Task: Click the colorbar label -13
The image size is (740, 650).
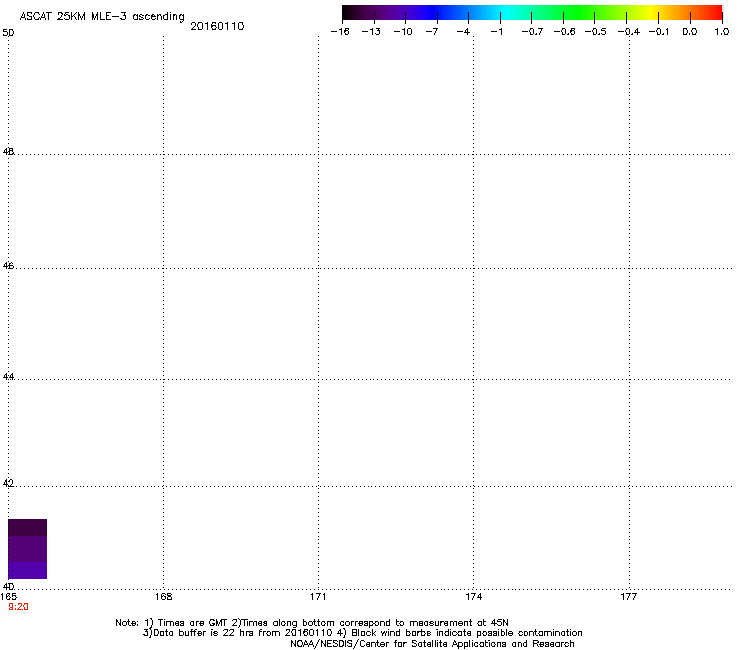Action: click(x=371, y=32)
